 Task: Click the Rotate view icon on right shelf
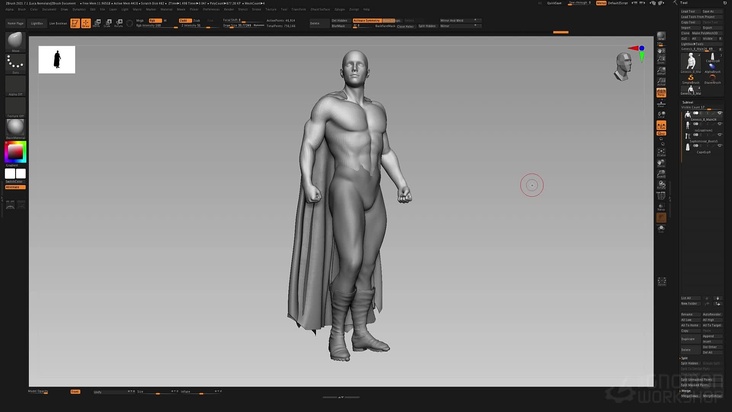tap(661, 185)
